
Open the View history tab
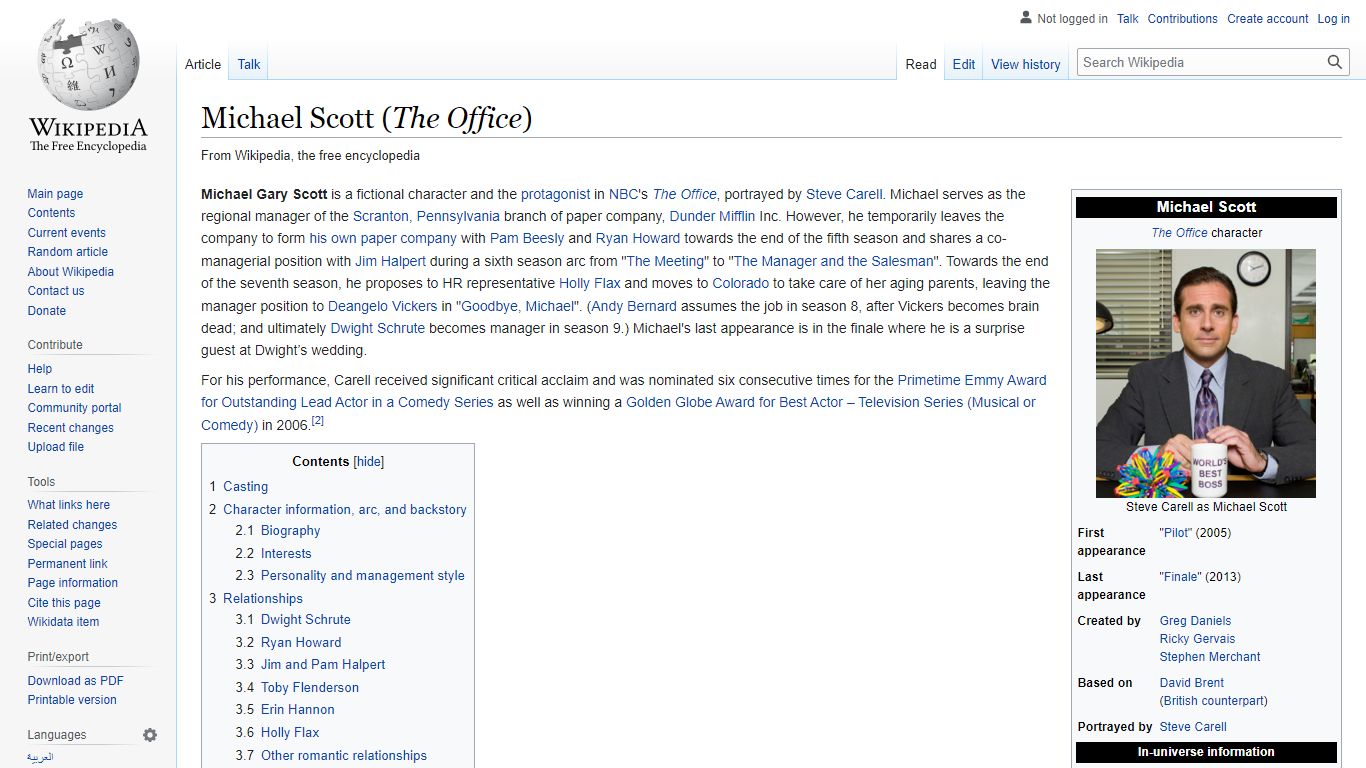(x=1026, y=64)
